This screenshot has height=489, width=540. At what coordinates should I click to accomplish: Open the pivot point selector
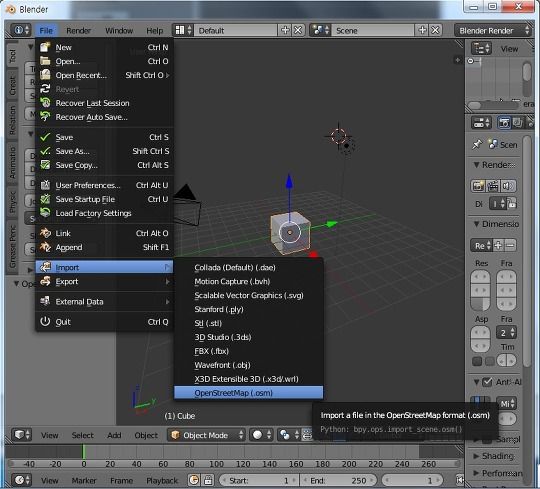[x=289, y=435]
